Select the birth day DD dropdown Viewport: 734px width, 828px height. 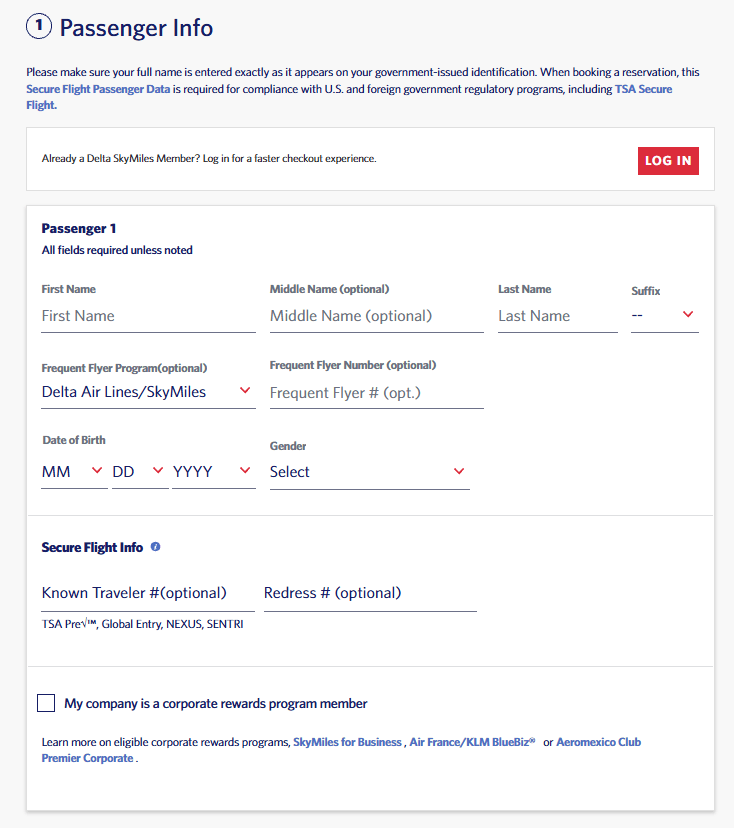coord(139,471)
